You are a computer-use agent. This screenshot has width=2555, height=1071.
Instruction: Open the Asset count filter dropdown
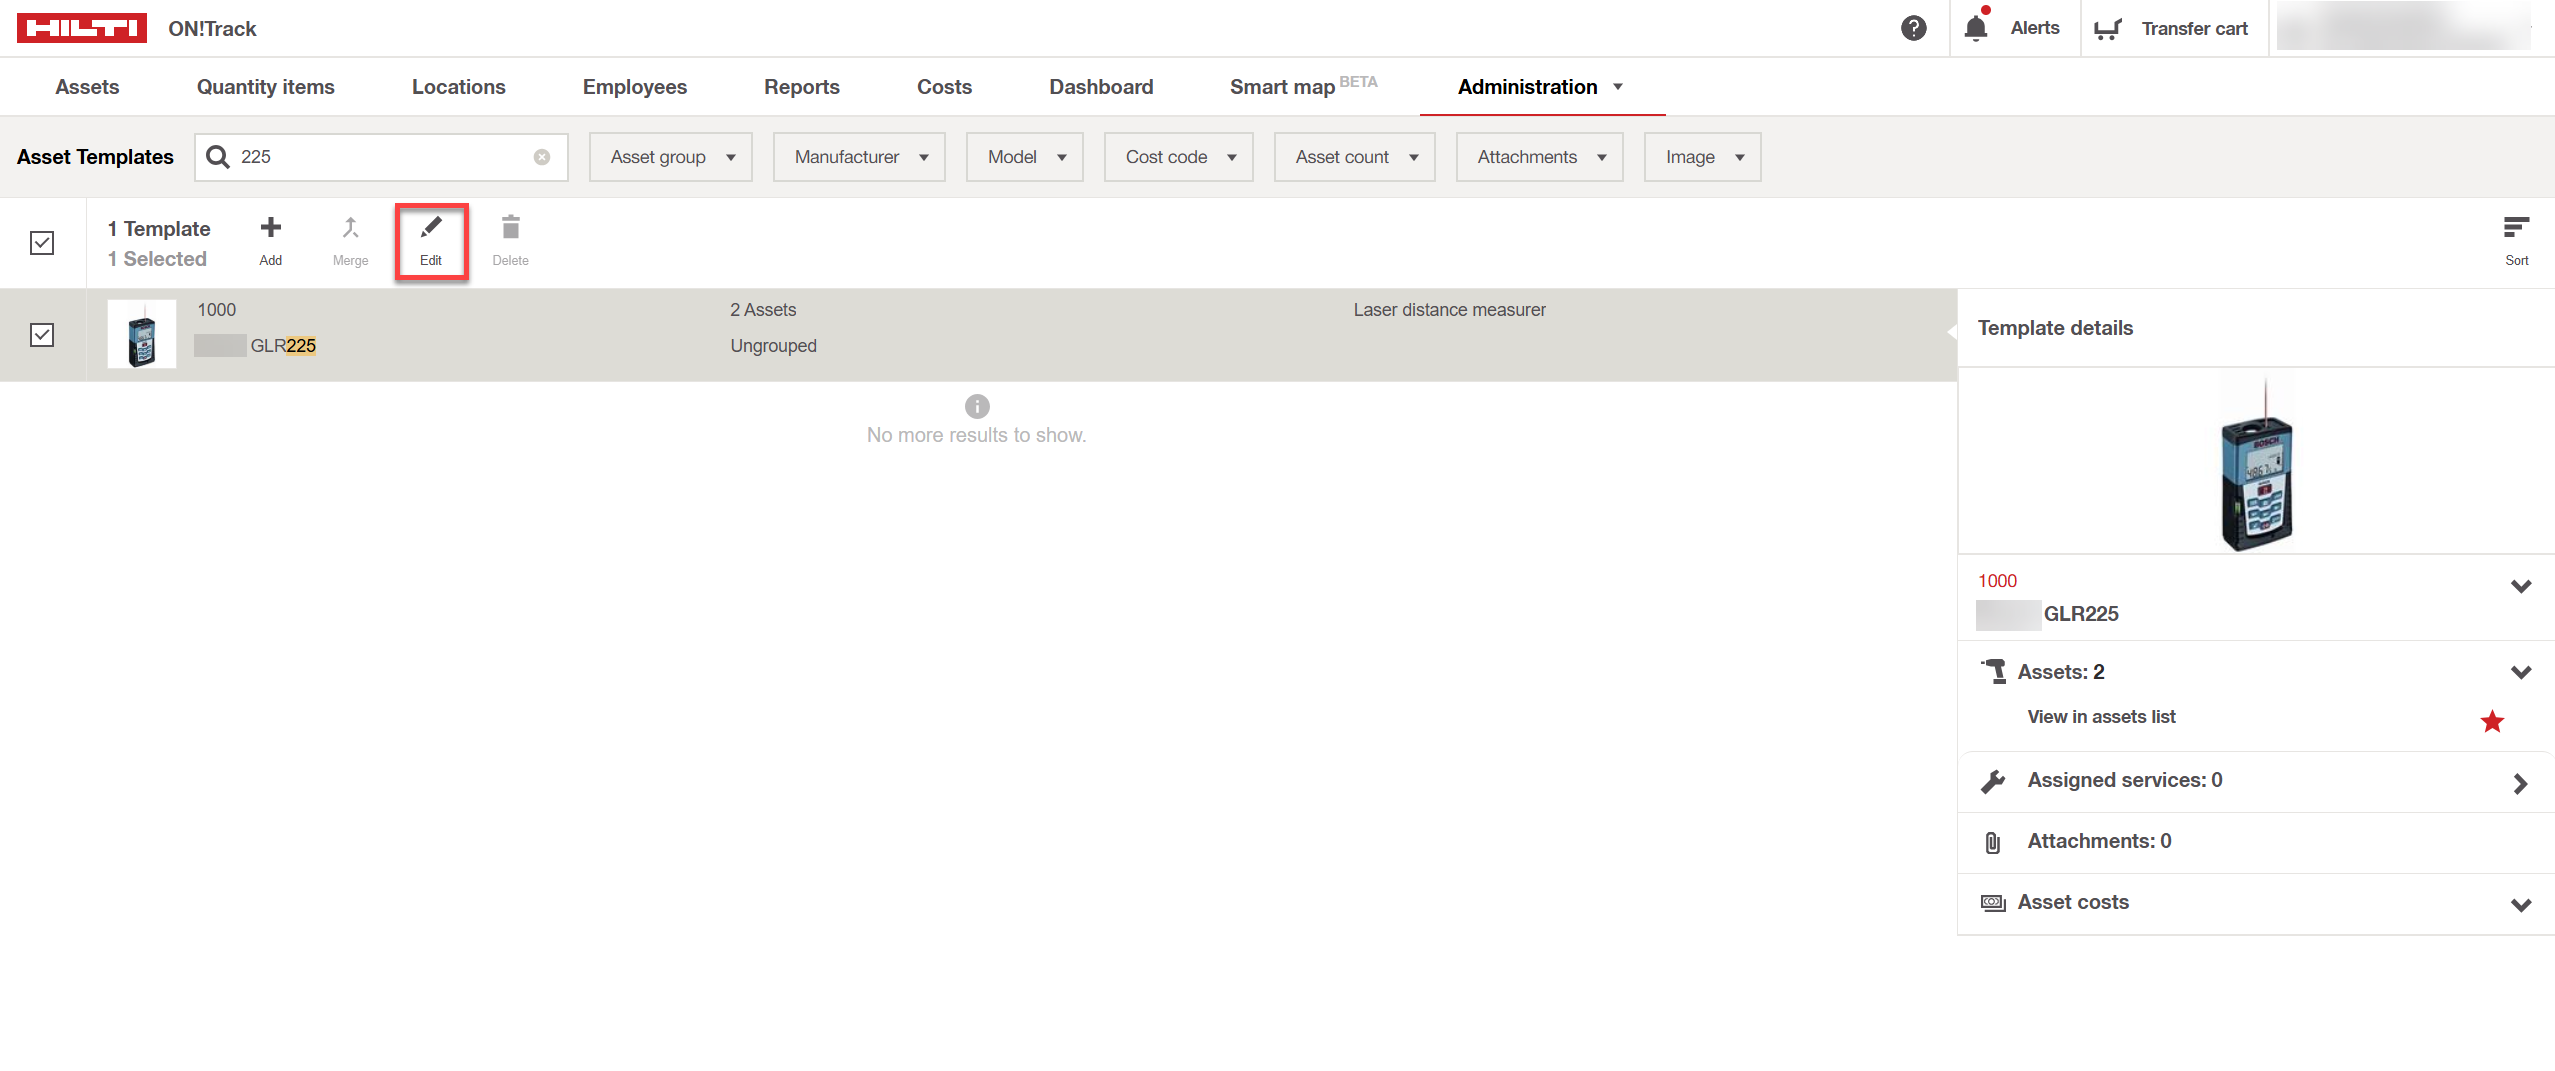[x=1355, y=157]
